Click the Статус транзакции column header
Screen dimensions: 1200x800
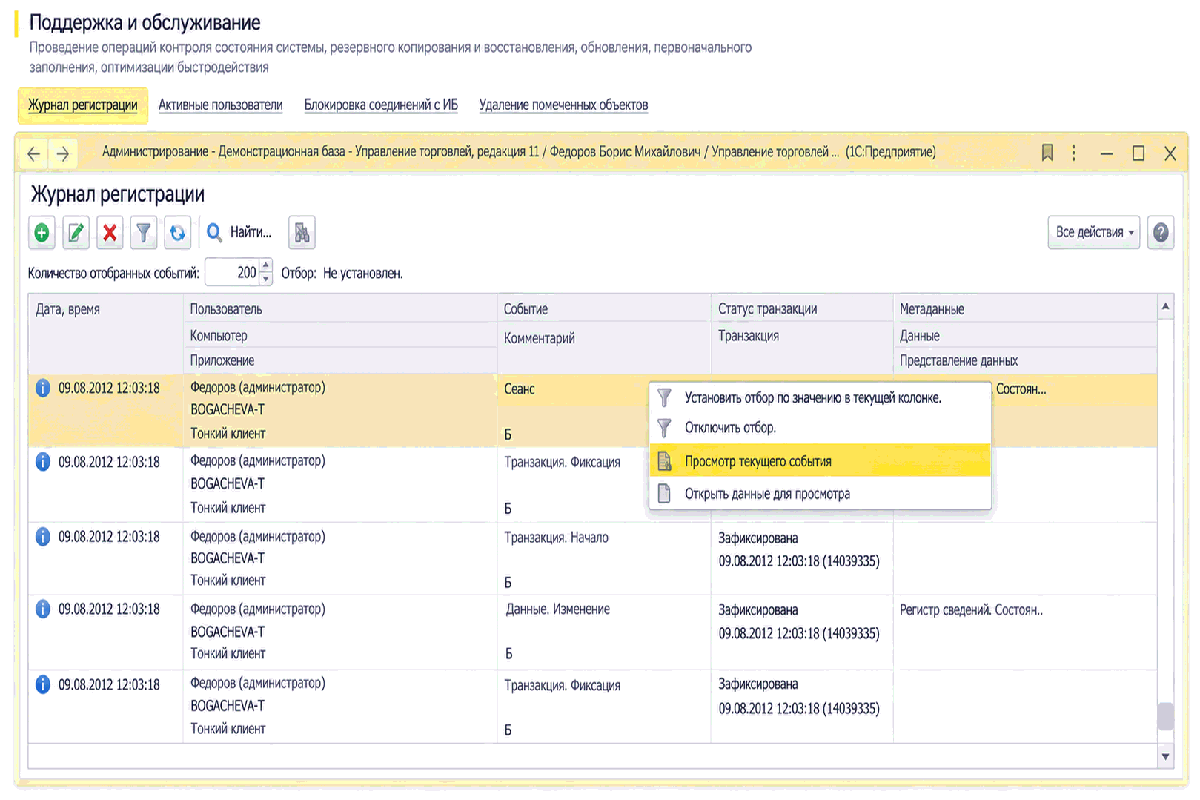click(x=801, y=309)
